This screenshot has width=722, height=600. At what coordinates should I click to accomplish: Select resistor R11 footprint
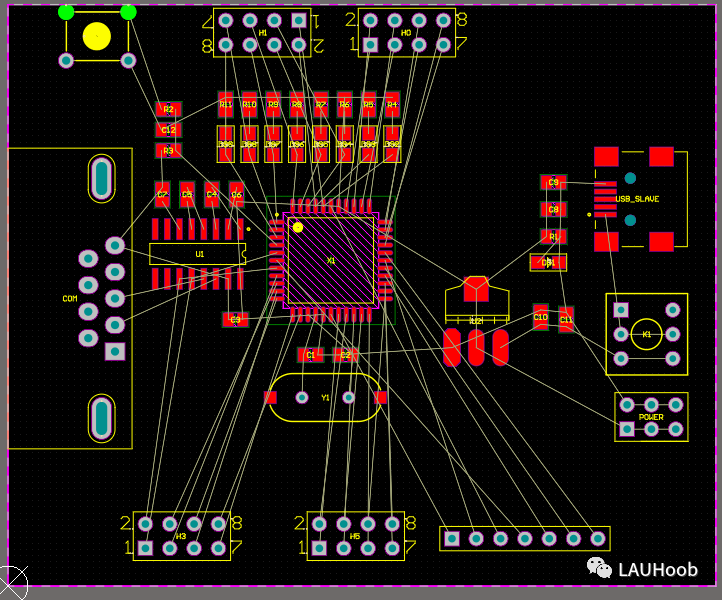[x=226, y=105]
